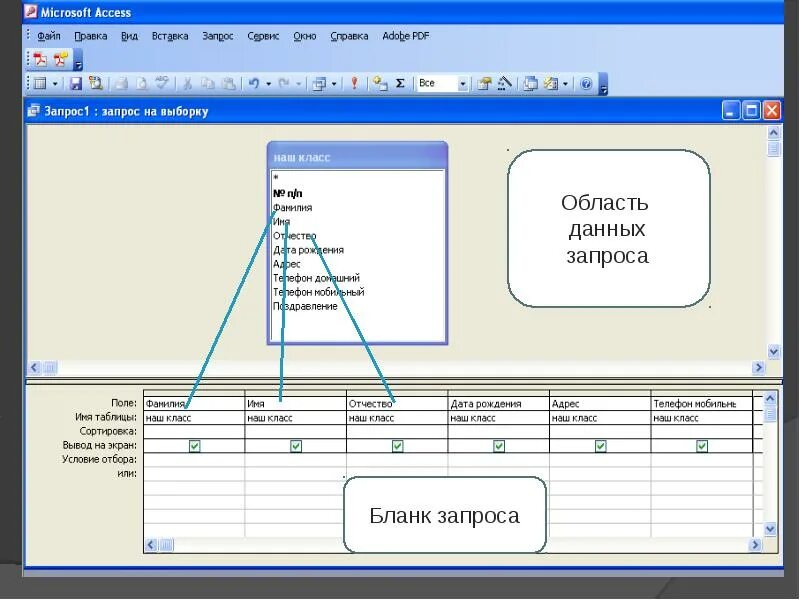The width and height of the screenshot is (800, 600).
Task: Toggle Totals with the sigma icon
Action: (400, 83)
